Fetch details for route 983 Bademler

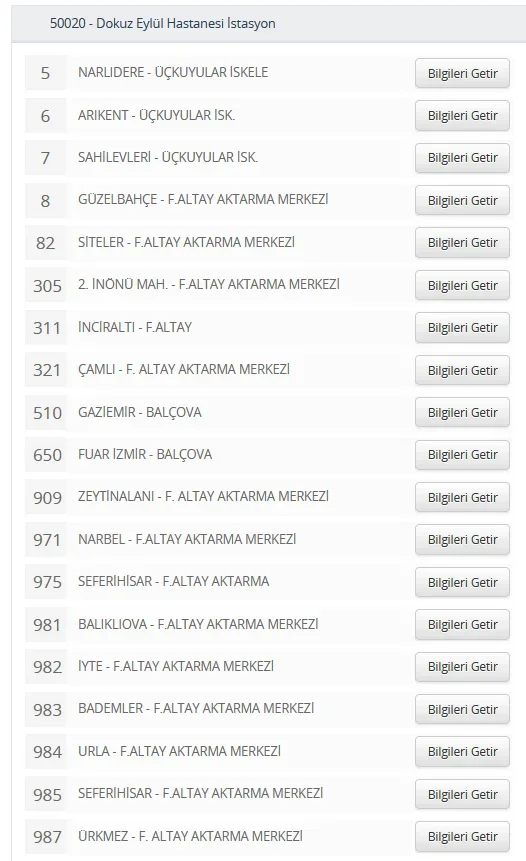462,709
